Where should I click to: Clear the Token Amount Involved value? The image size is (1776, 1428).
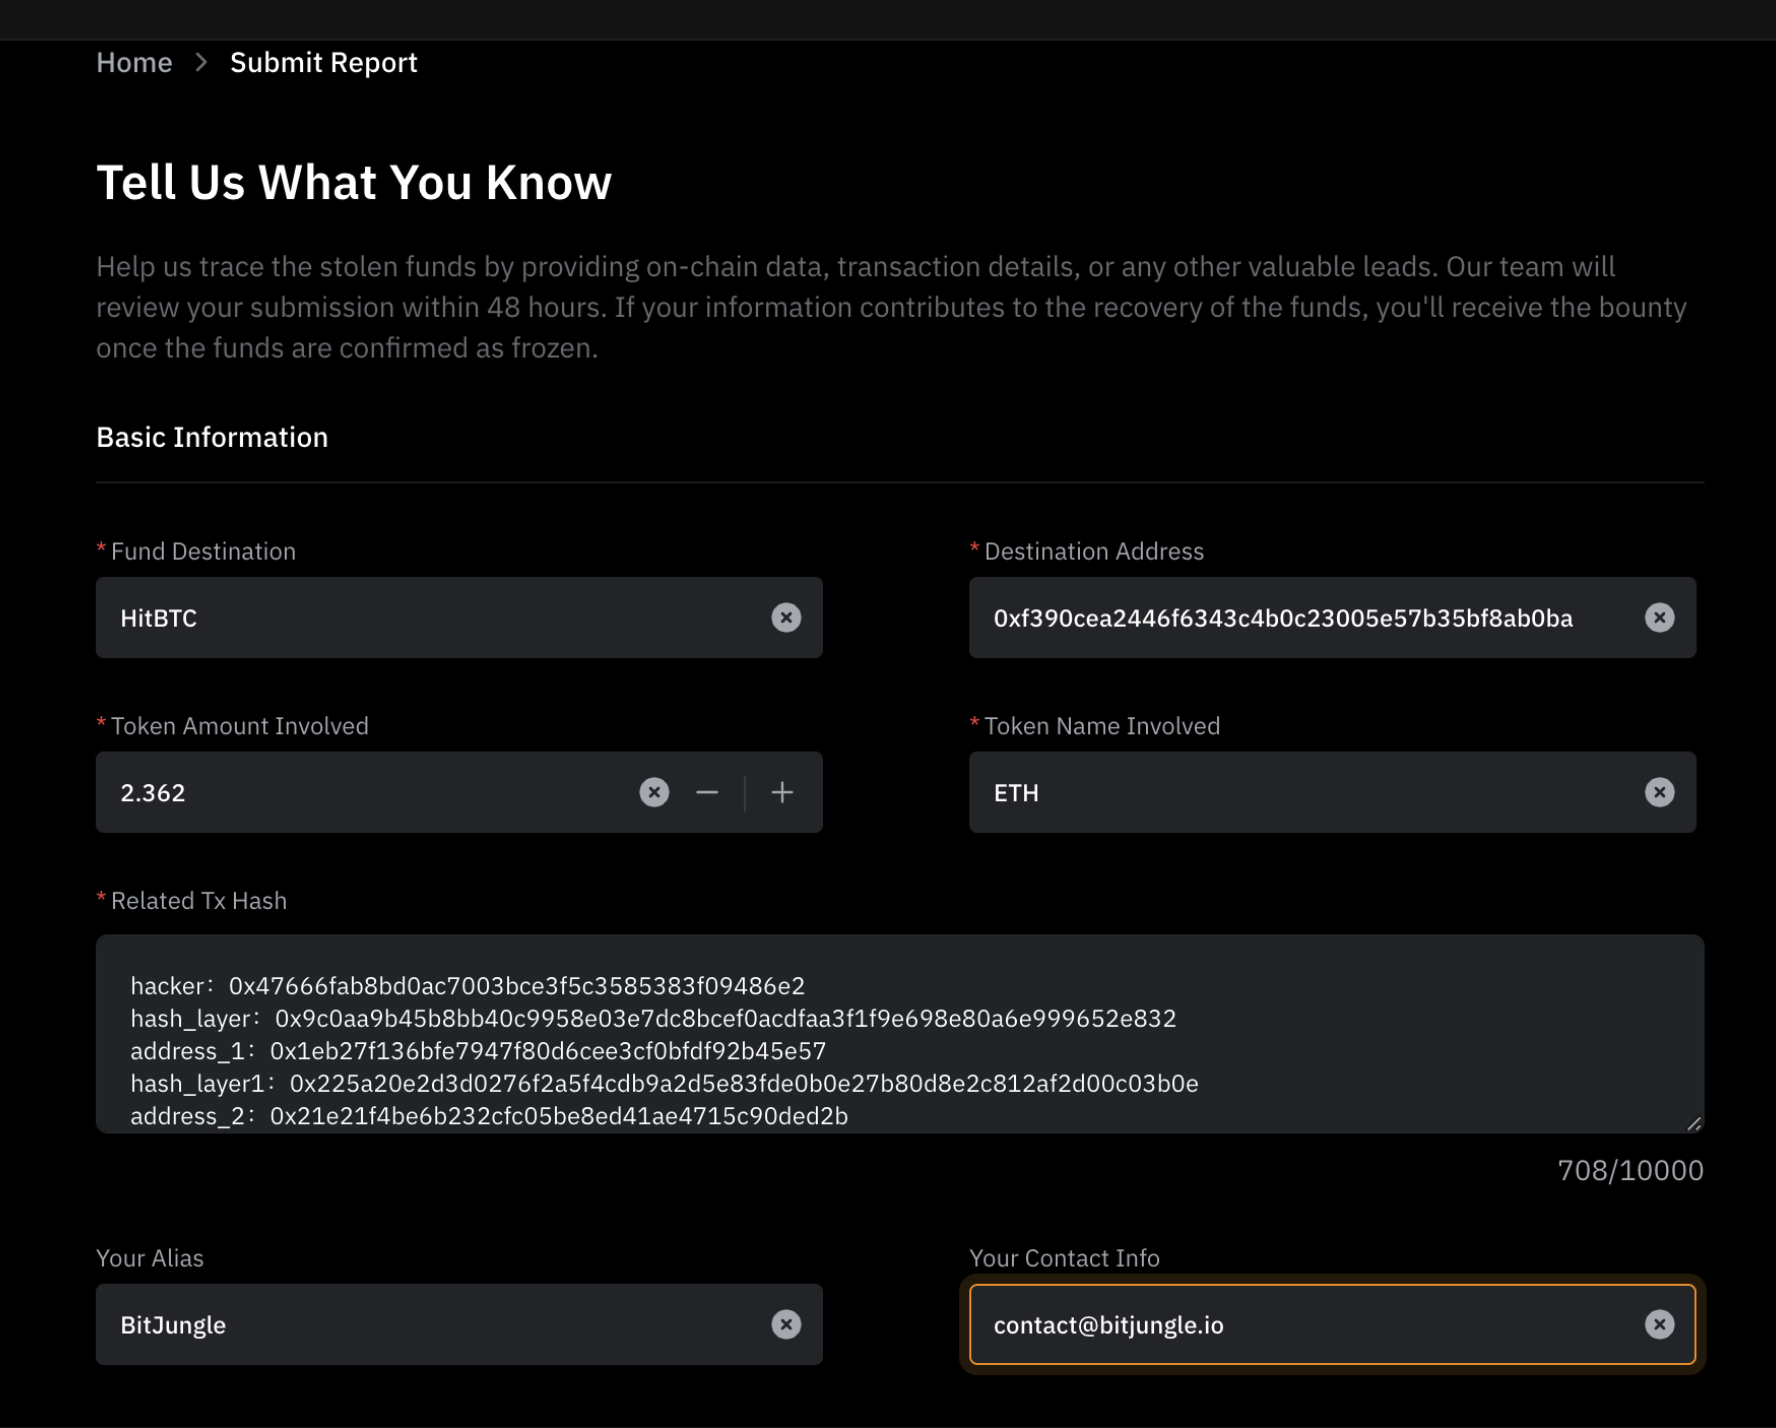[x=654, y=793]
